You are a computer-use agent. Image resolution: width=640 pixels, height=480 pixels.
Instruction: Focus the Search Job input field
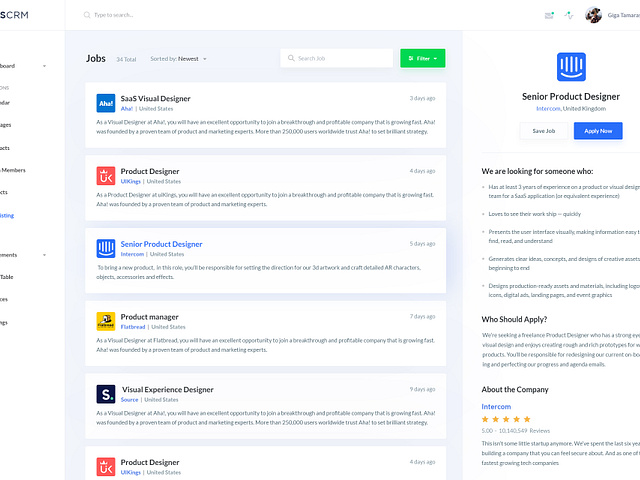coord(336,58)
